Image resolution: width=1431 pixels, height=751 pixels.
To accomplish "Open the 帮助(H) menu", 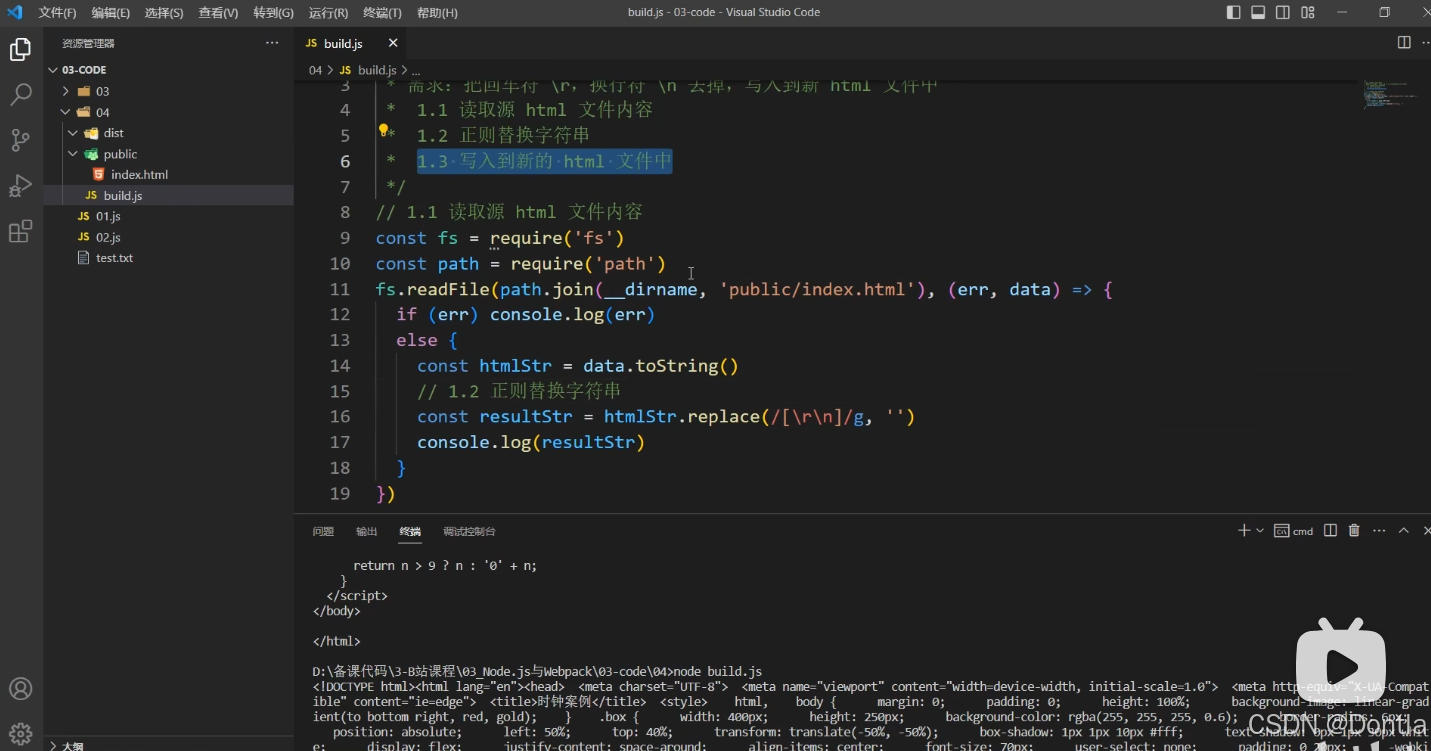I will 437,12.
